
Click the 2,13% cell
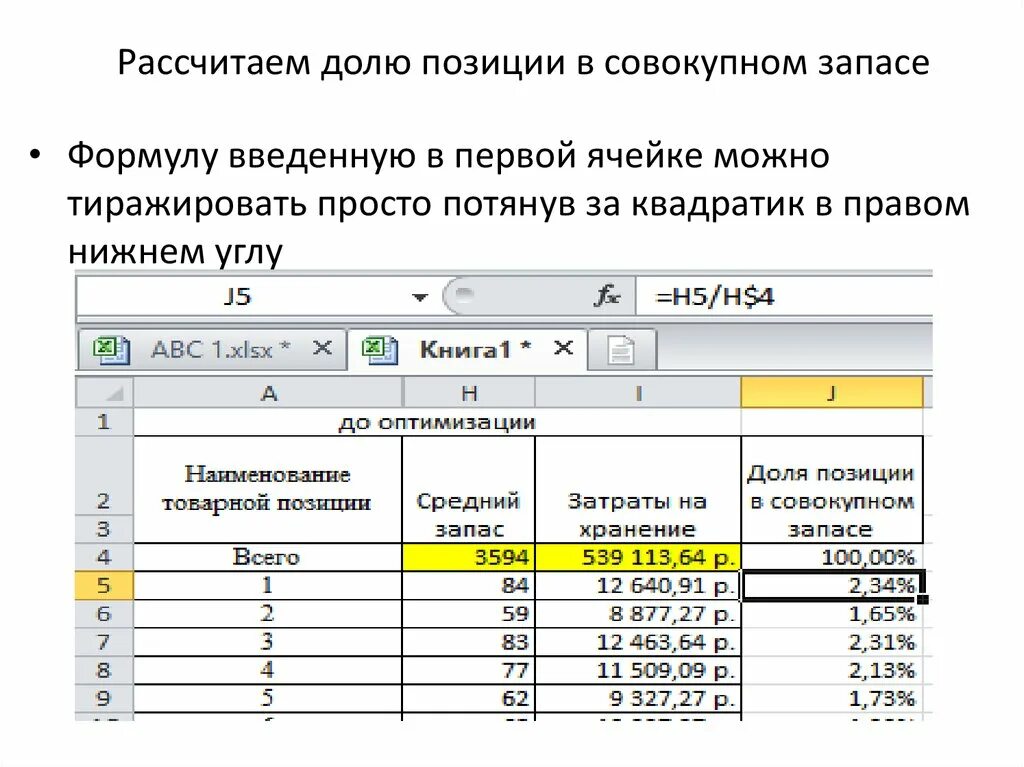[832, 670]
